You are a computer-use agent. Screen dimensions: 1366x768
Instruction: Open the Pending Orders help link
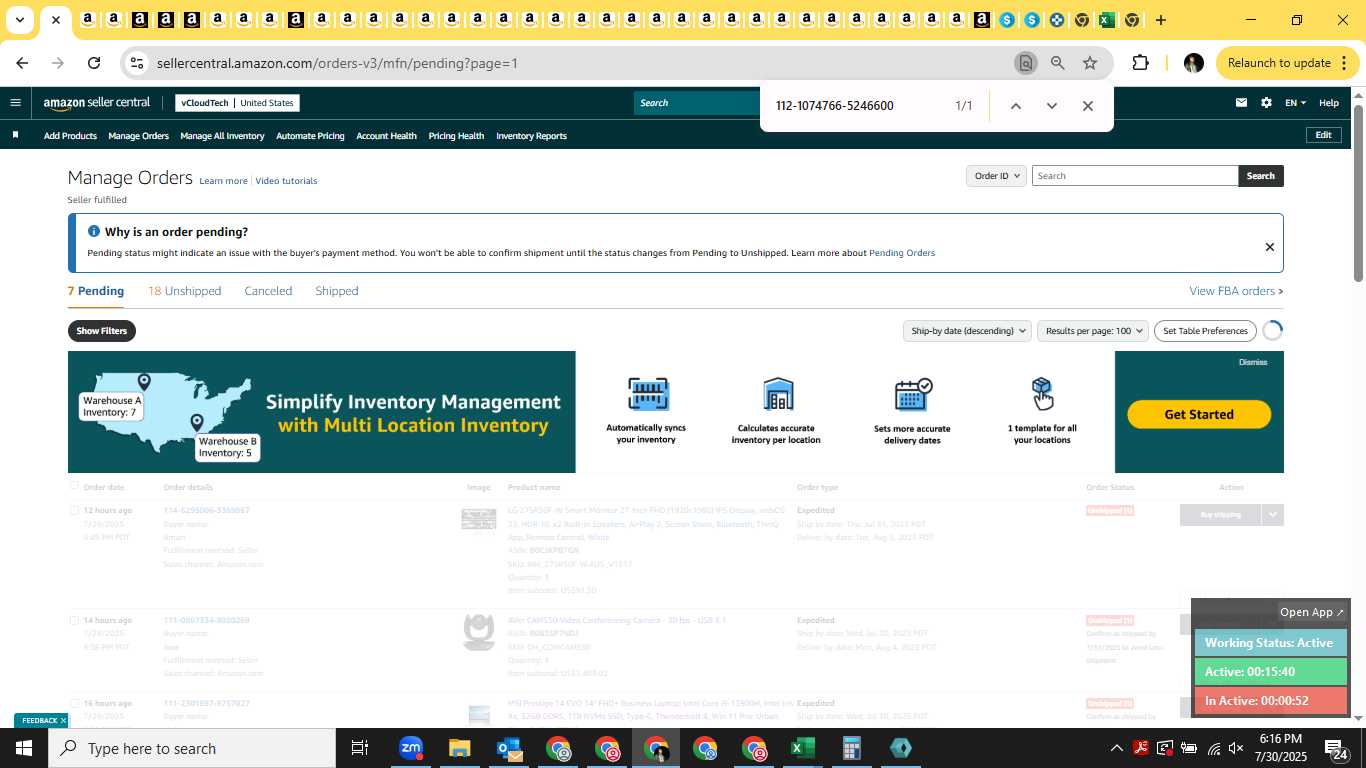[x=902, y=253]
